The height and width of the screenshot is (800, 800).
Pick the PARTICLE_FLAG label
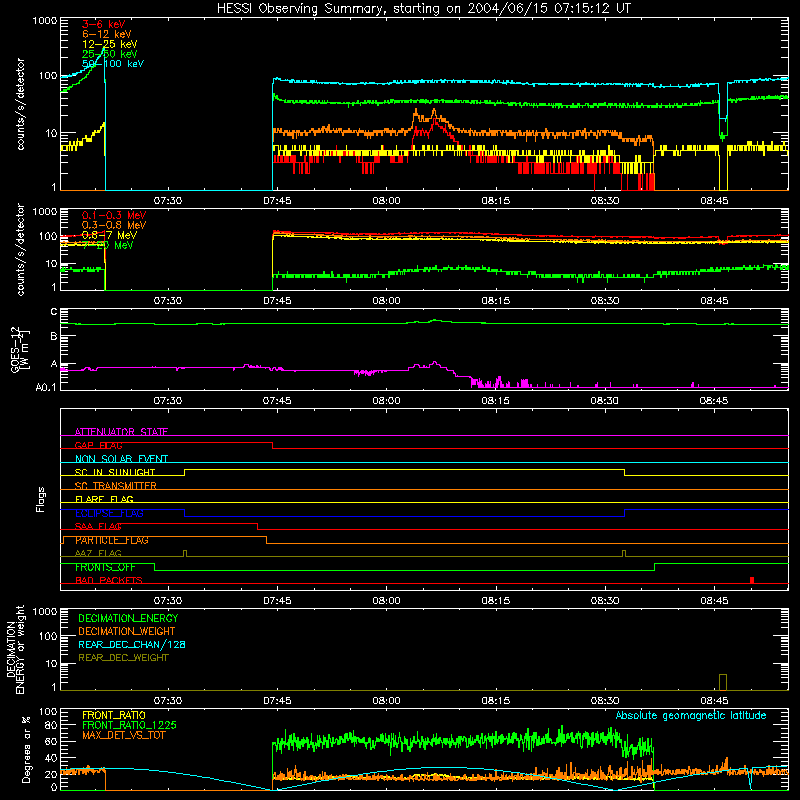[112, 540]
